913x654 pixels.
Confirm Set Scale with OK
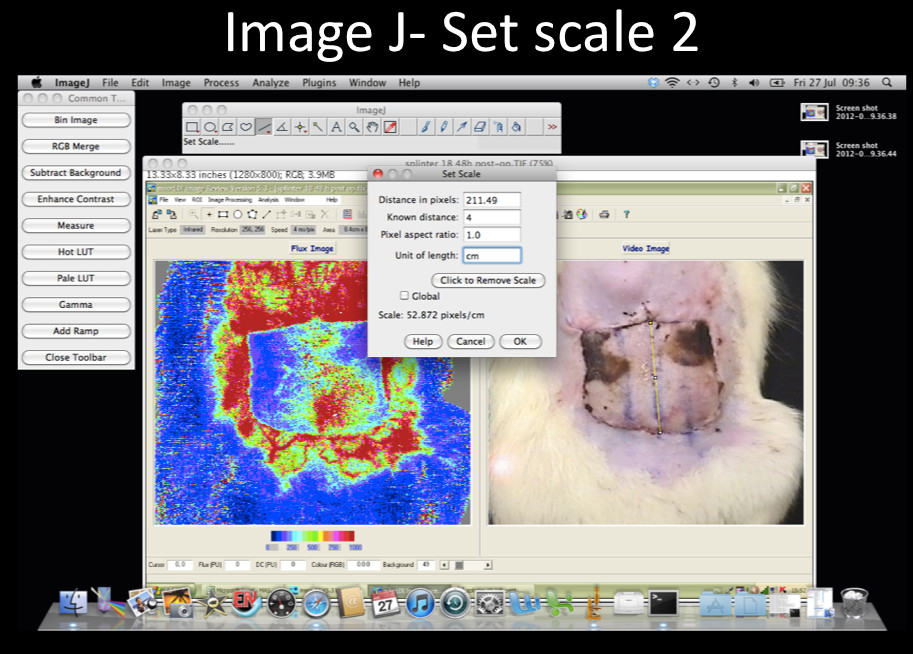click(x=520, y=341)
